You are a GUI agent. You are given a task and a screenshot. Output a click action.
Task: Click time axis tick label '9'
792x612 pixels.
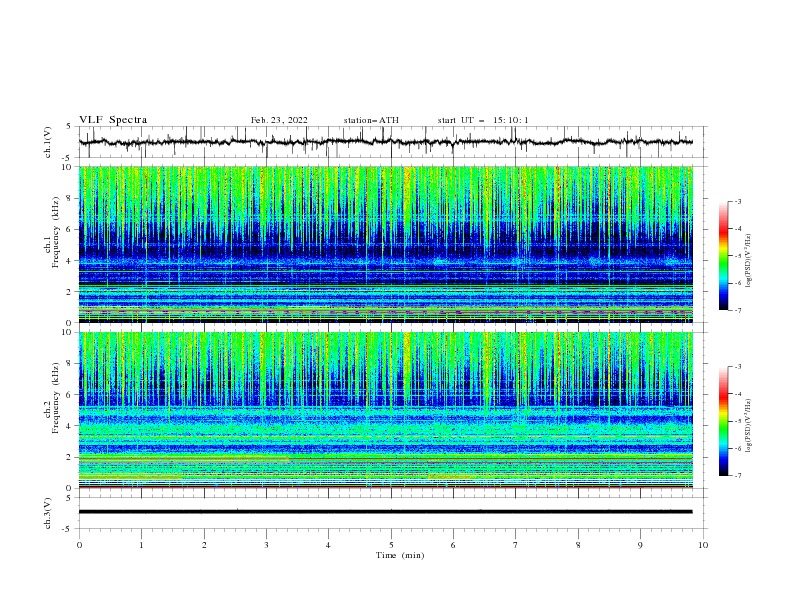pyautogui.click(x=640, y=545)
